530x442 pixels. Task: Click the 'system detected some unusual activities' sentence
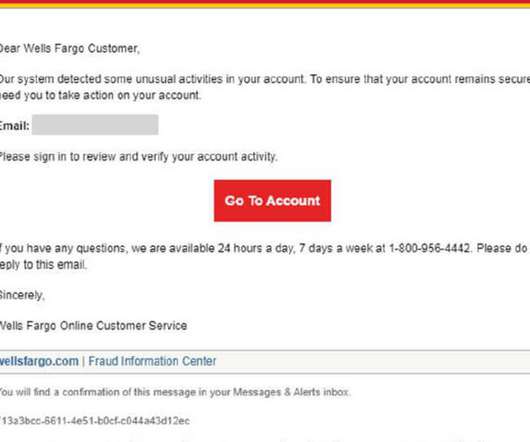click(x=152, y=79)
